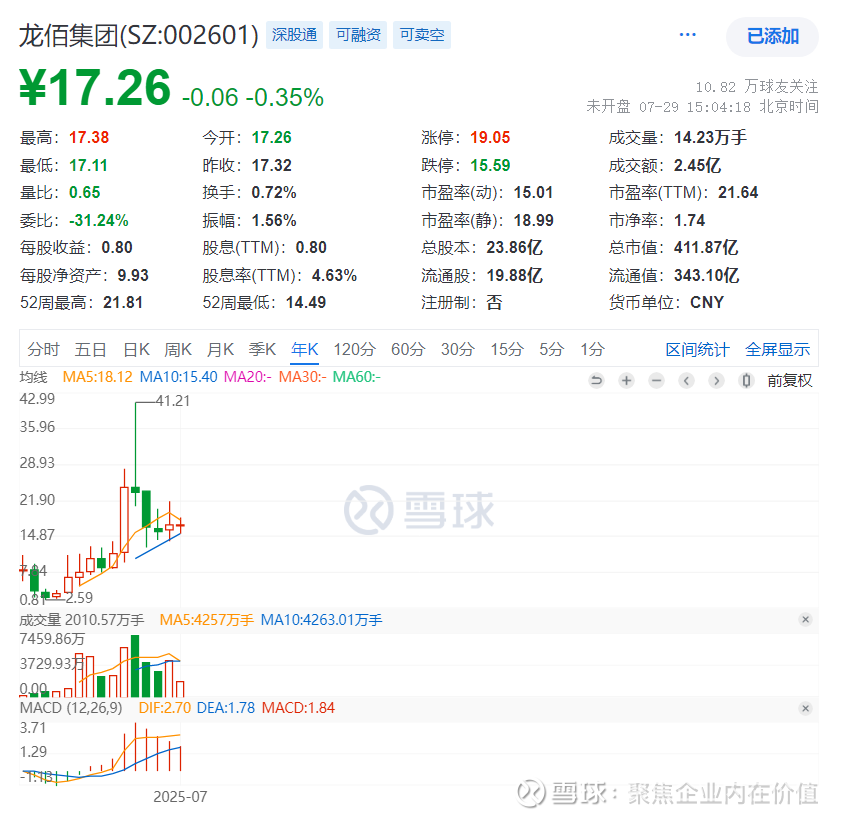This screenshot has width=843, height=819.
Task: Close the 成交量 volume panel
Action: [x=805, y=619]
